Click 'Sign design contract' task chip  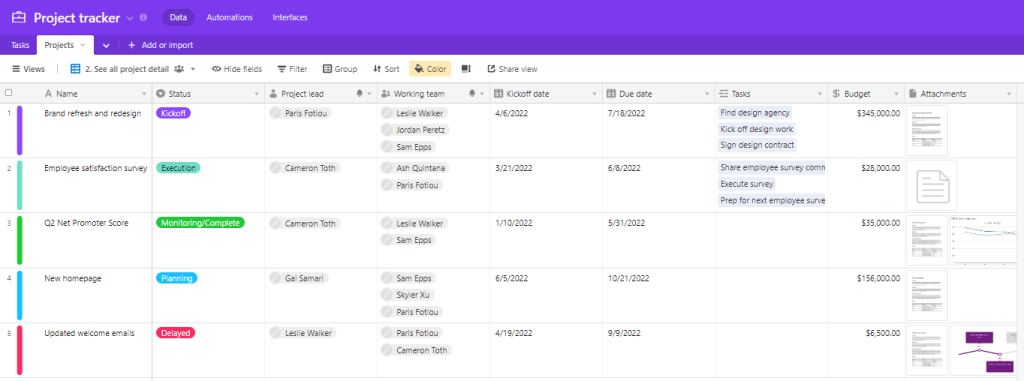click(758, 145)
